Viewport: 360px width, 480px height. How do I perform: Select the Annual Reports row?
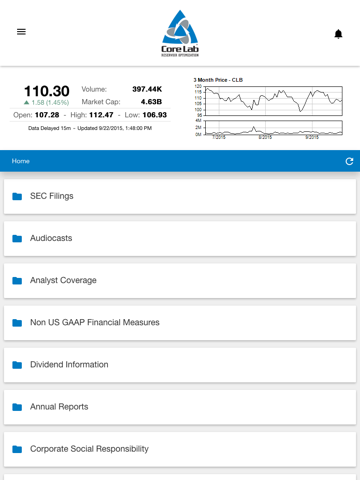180,407
